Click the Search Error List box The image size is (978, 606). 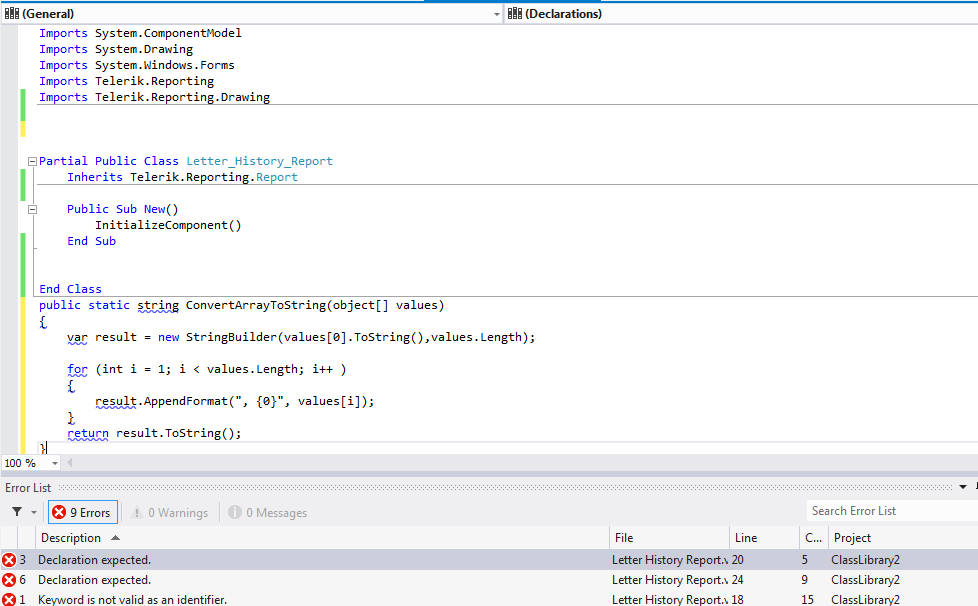click(x=890, y=511)
